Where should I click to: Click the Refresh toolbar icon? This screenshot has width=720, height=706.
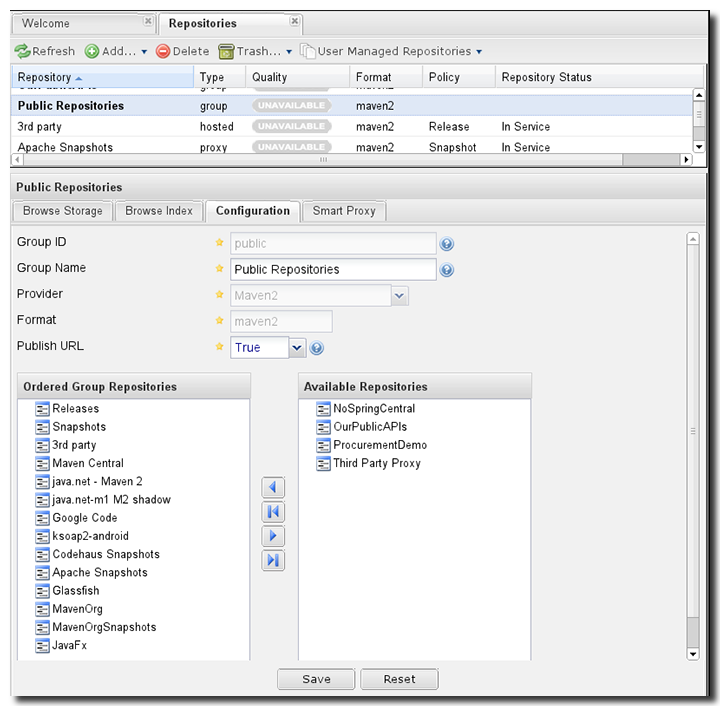pyautogui.click(x=22, y=51)
